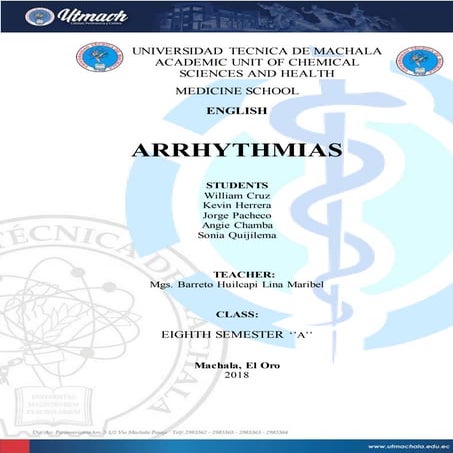Click the Utmach wordmark in the banner

tap(92, 16)
